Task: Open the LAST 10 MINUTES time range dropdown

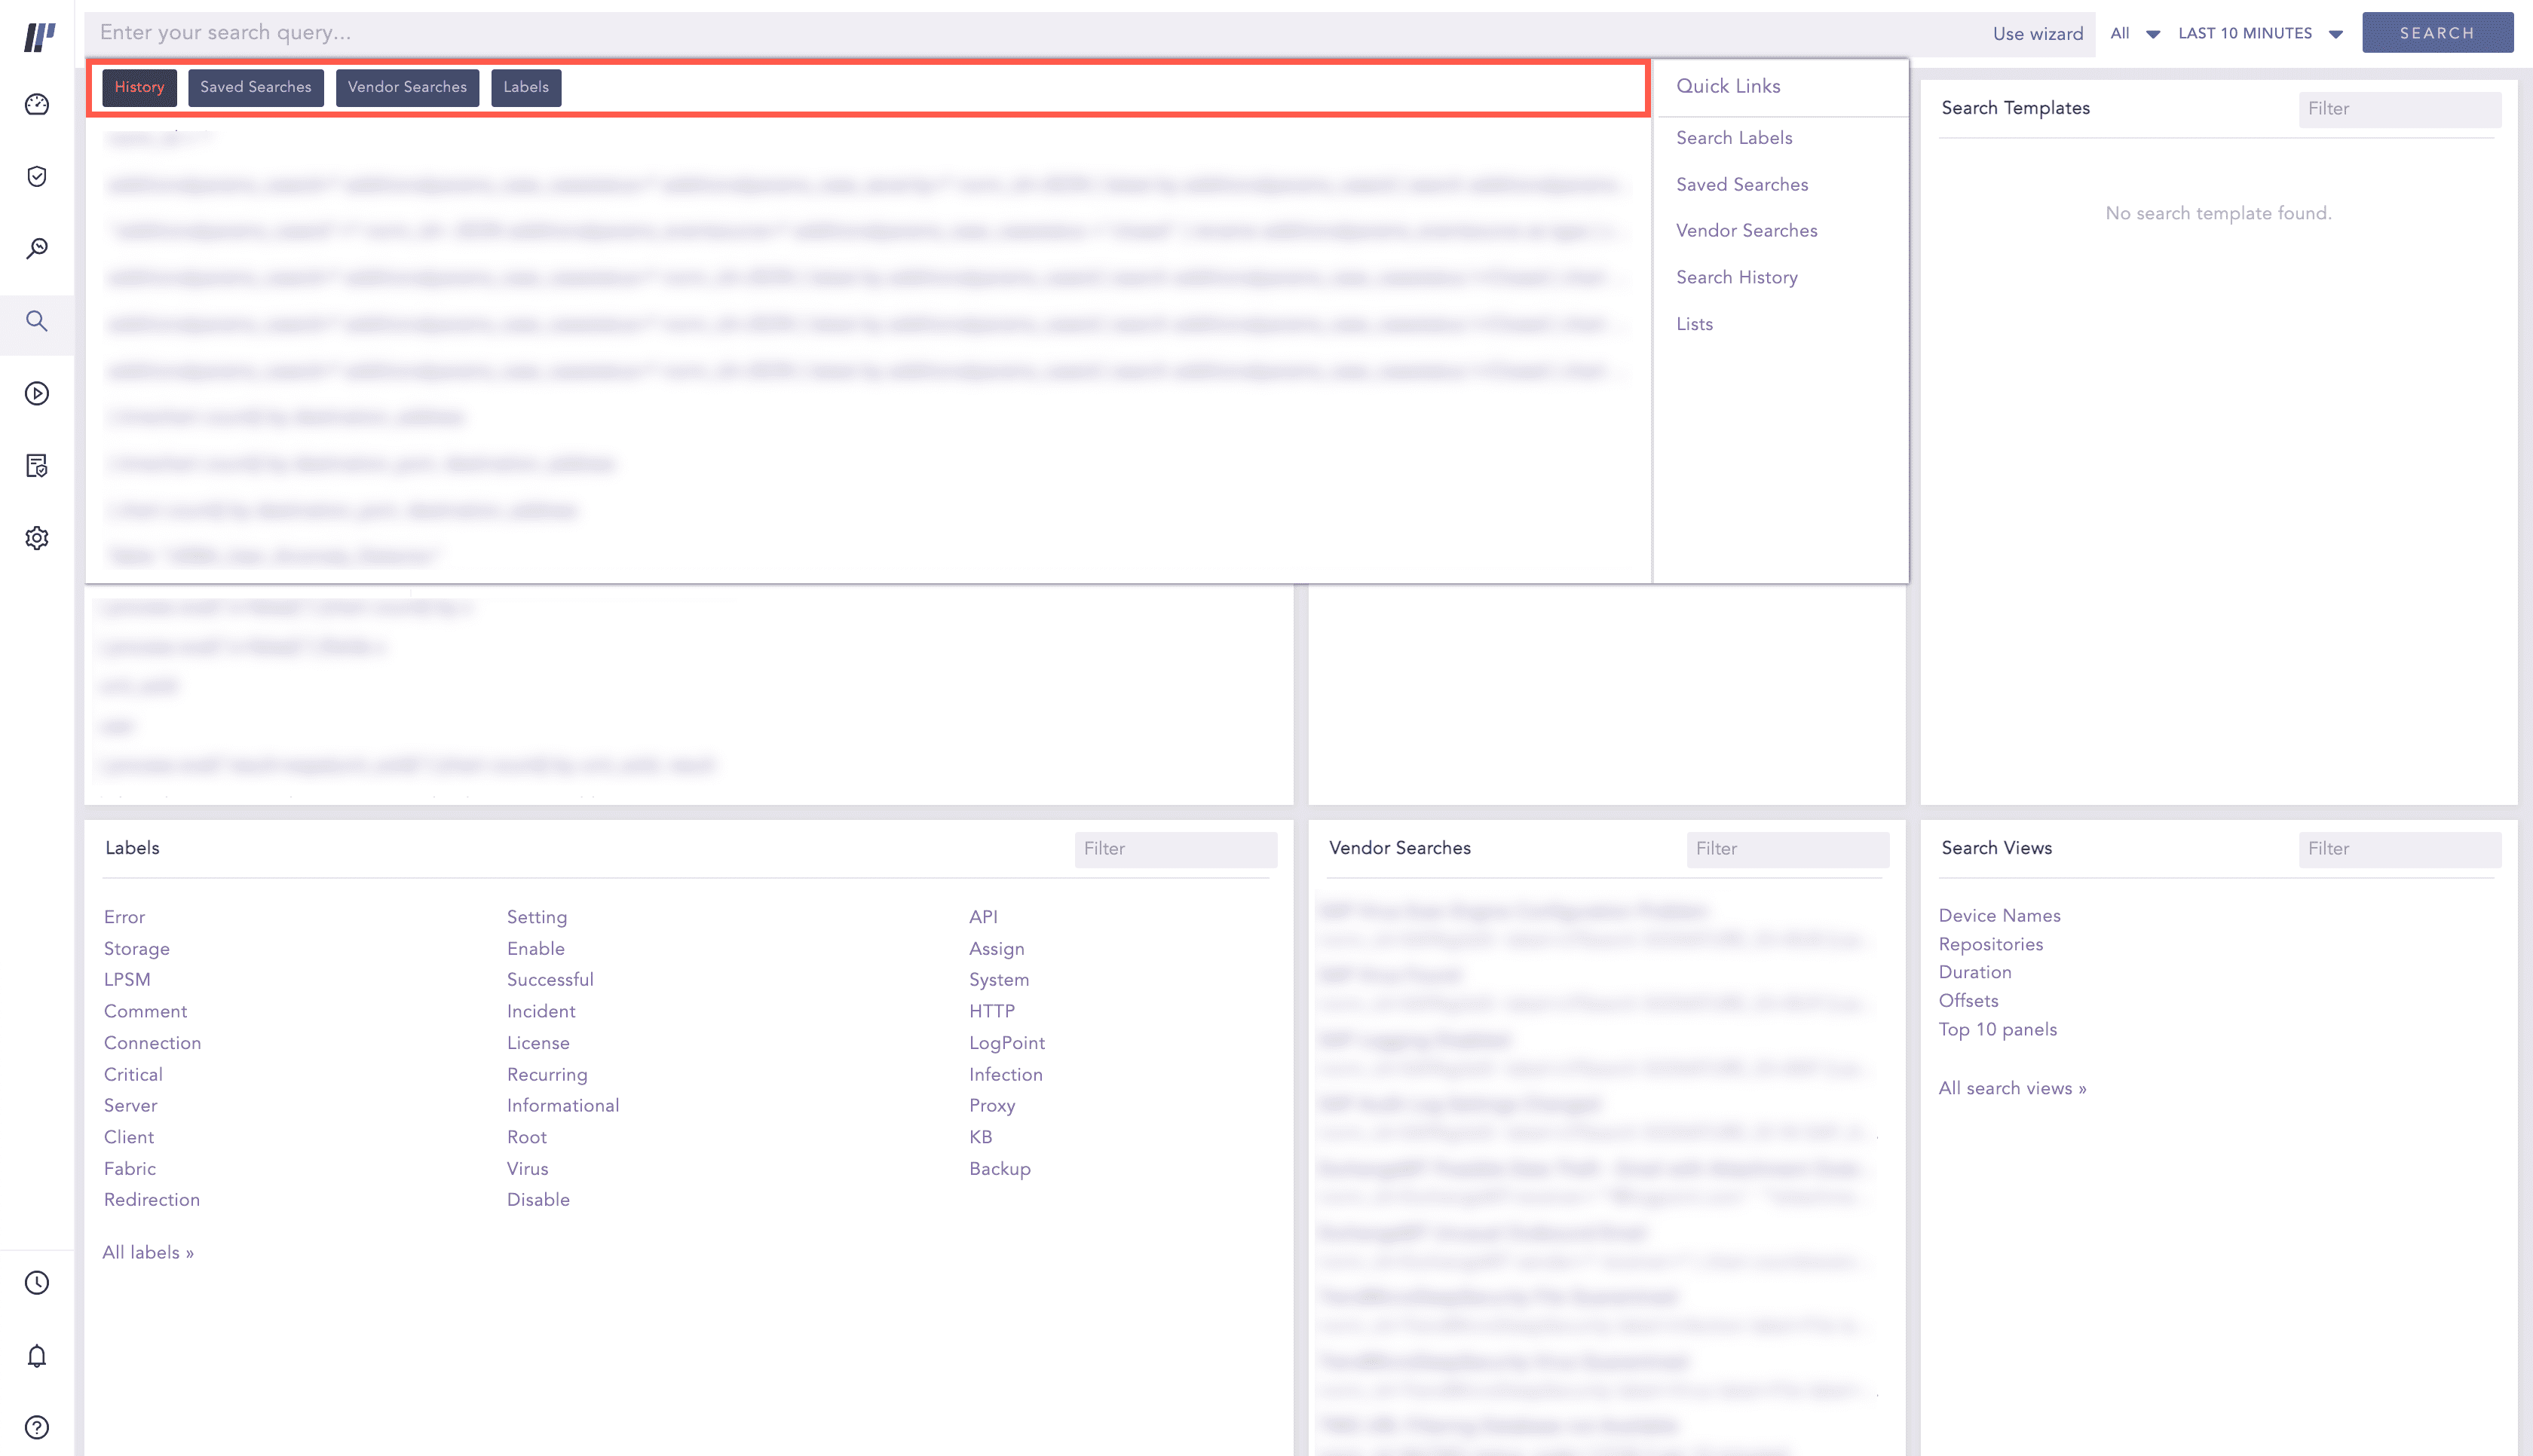Action: (x=2259, y=33)
